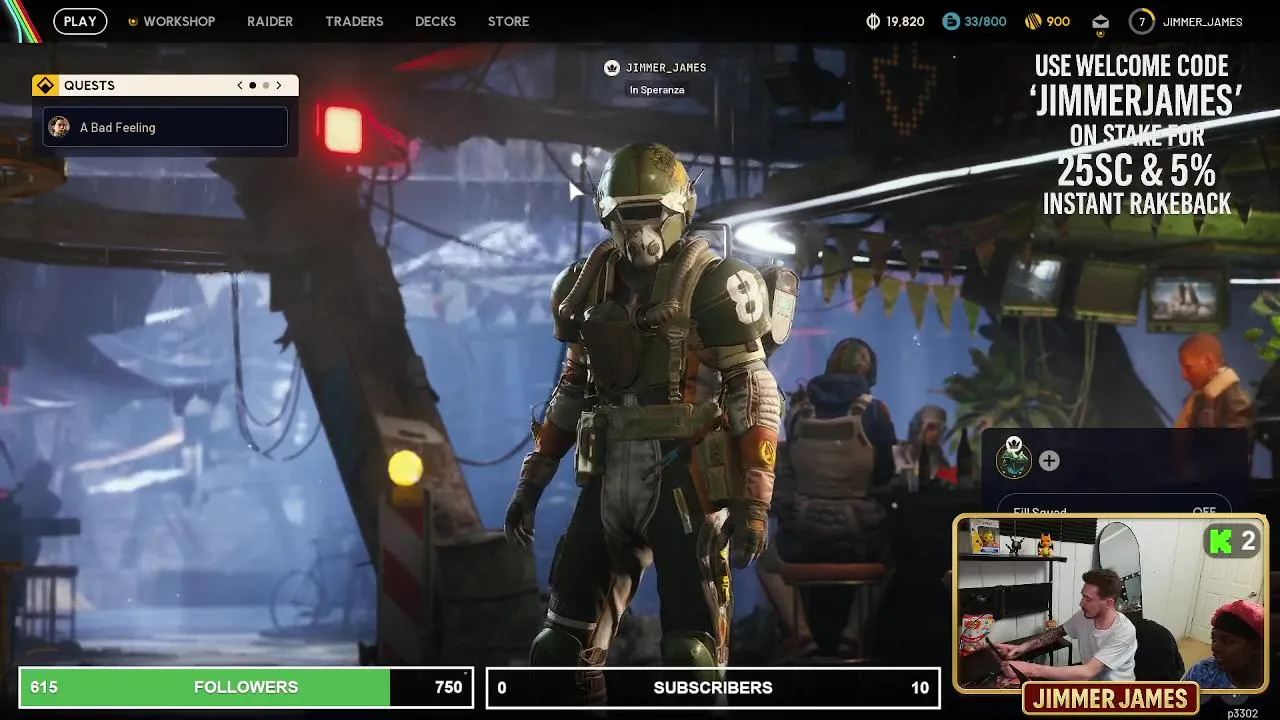Switch to the Raider tab
Viewport: 1280px width, 720px height.
click(x=270, y=21)
